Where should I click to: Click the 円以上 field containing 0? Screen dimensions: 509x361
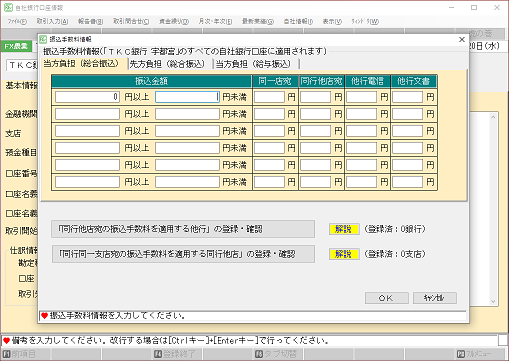click(87, 97)
